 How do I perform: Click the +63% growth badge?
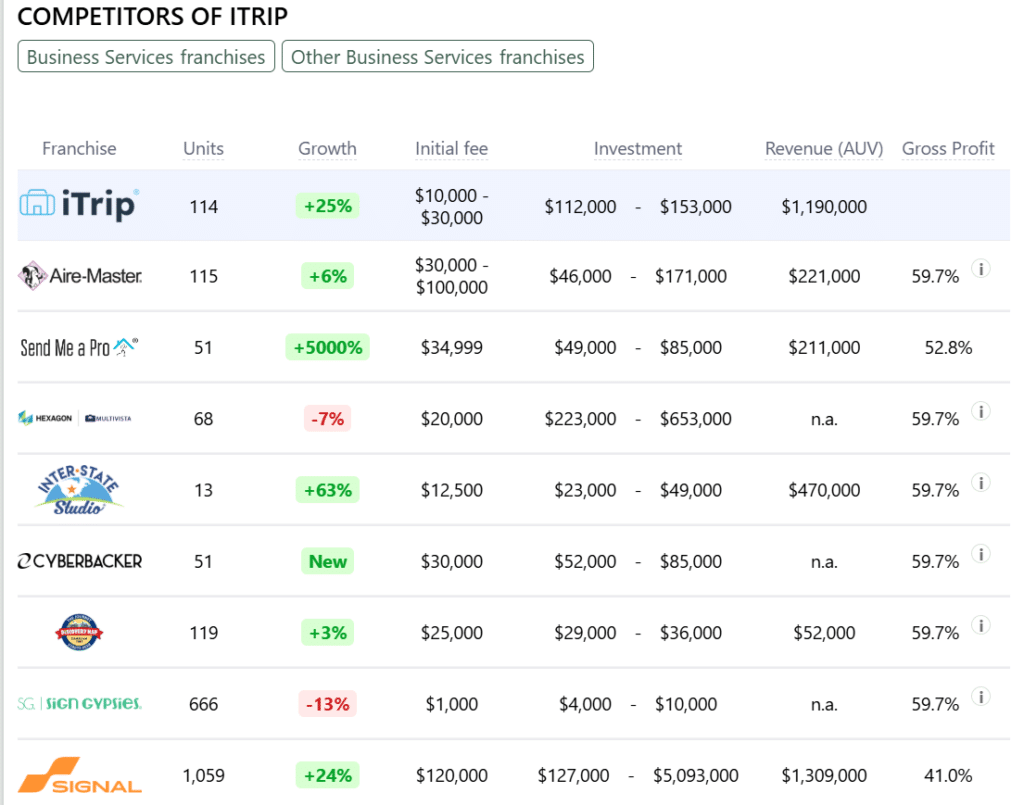coord(327,490)
